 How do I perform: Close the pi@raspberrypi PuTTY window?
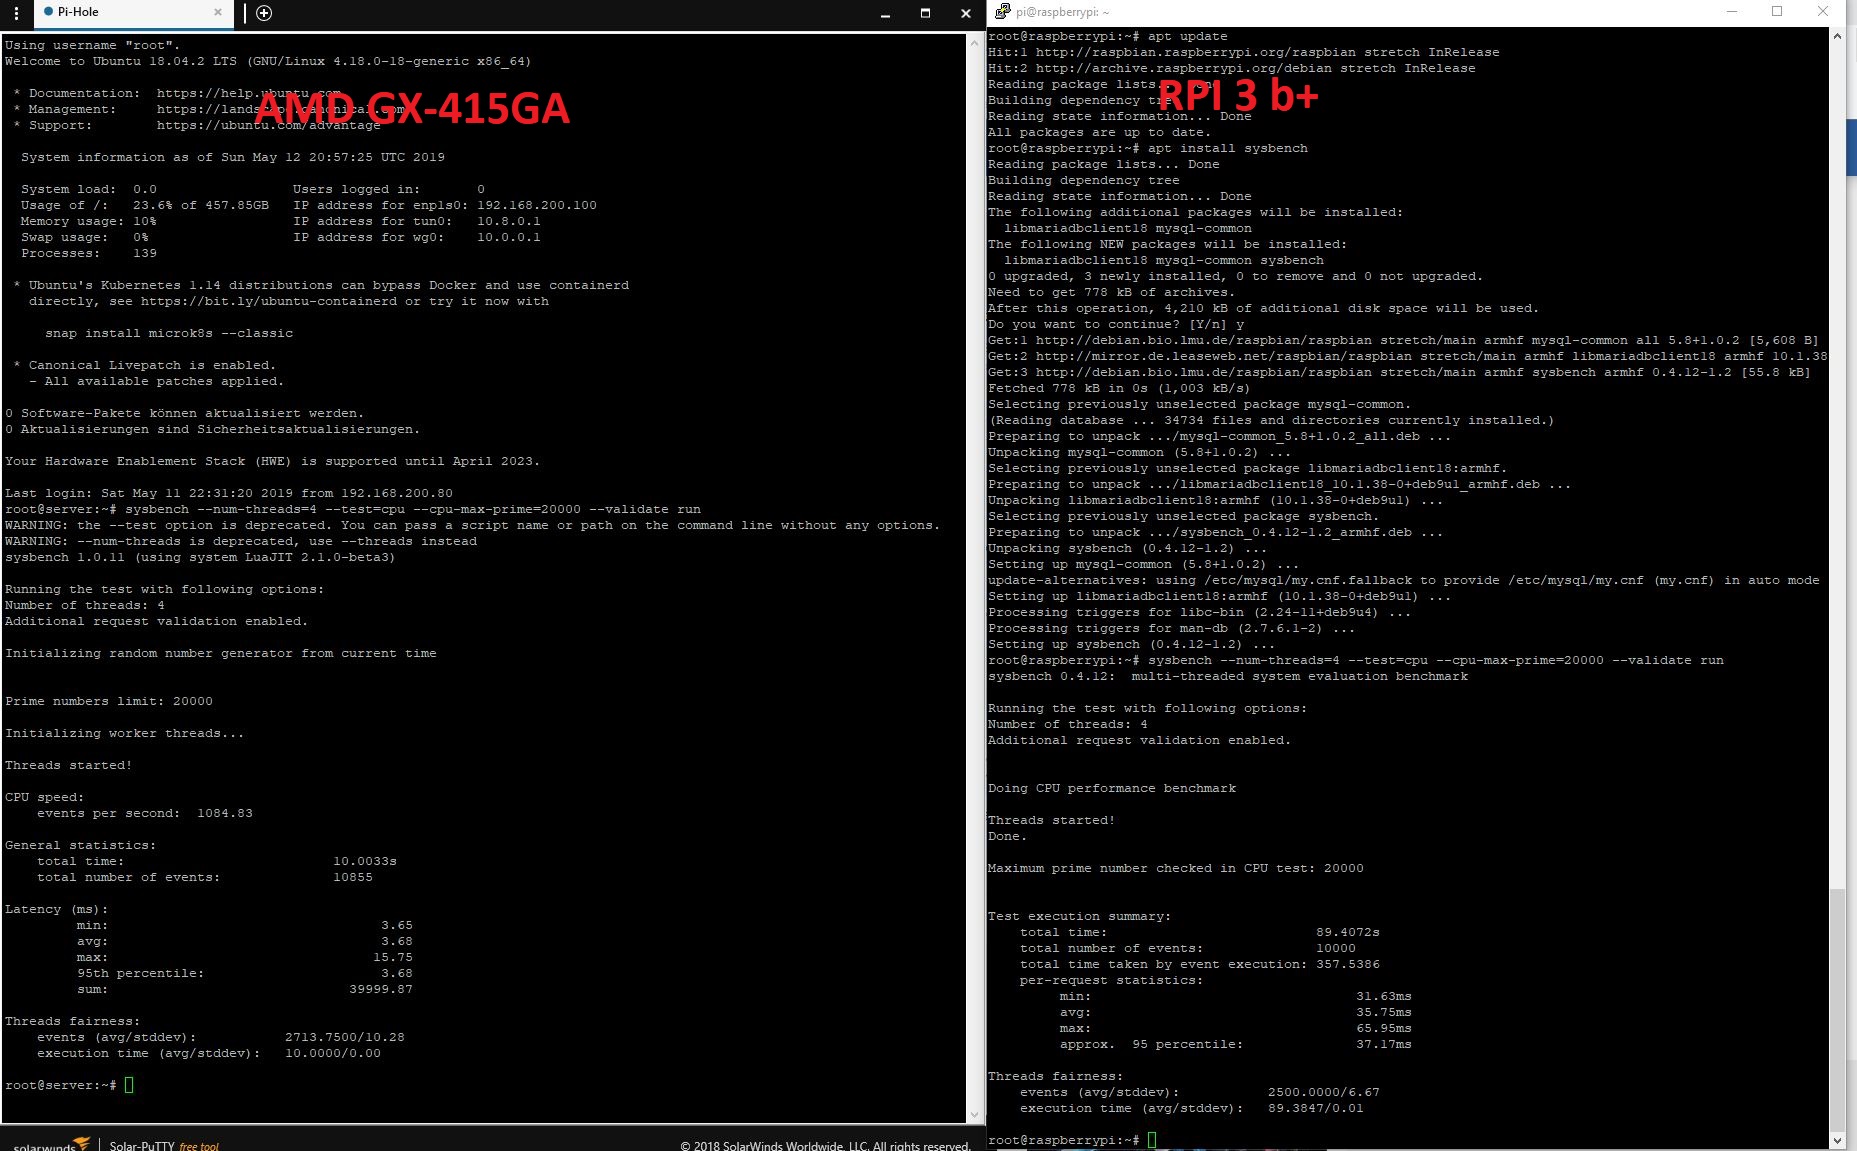click(x=1823, y=12)
